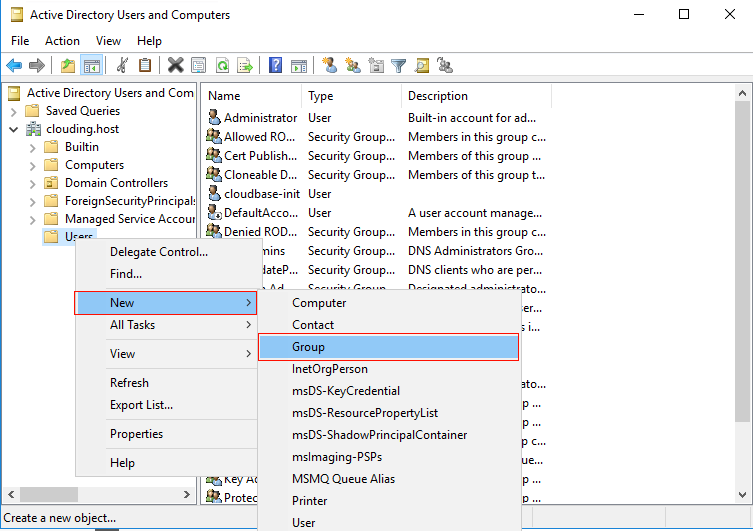This screenshot has height=531, width=753.
Task: Sort by the Name column header
Action: click(x=252, y=96)
